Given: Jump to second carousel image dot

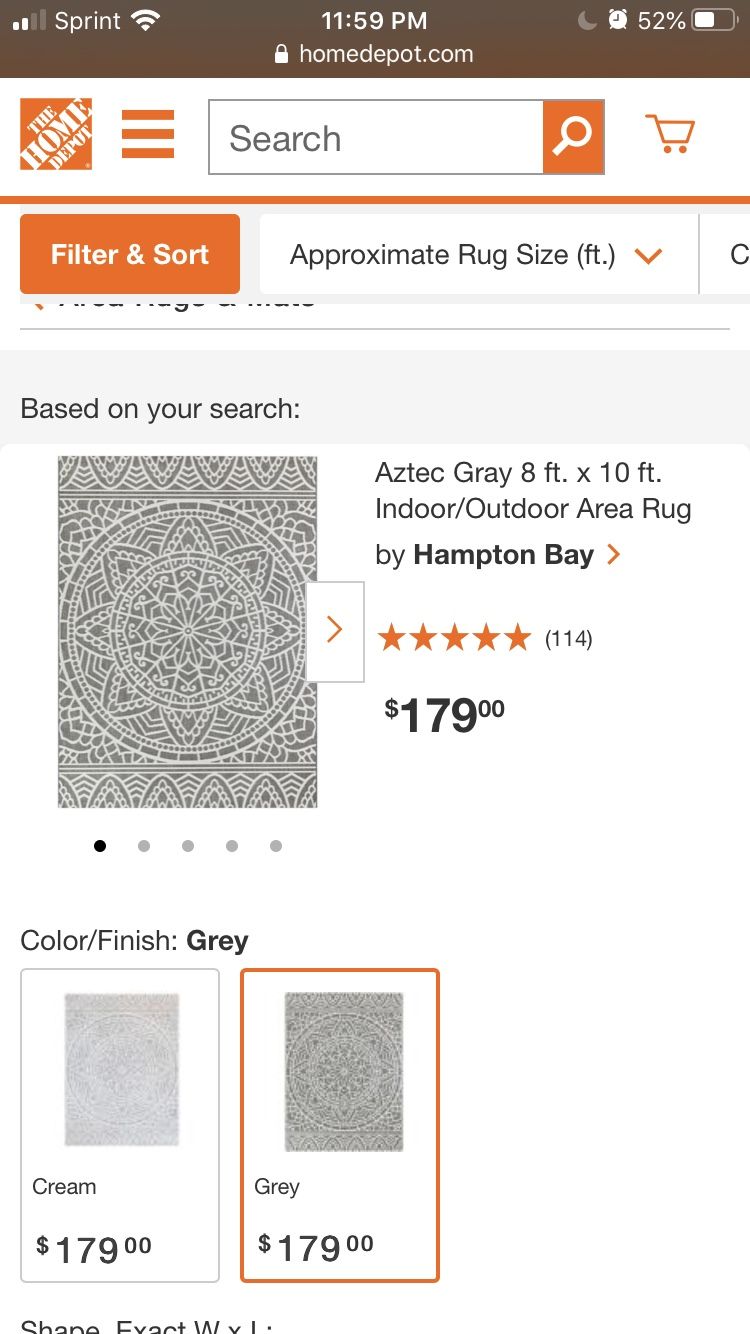Looking at the screenshot, I should pos(144,846).
